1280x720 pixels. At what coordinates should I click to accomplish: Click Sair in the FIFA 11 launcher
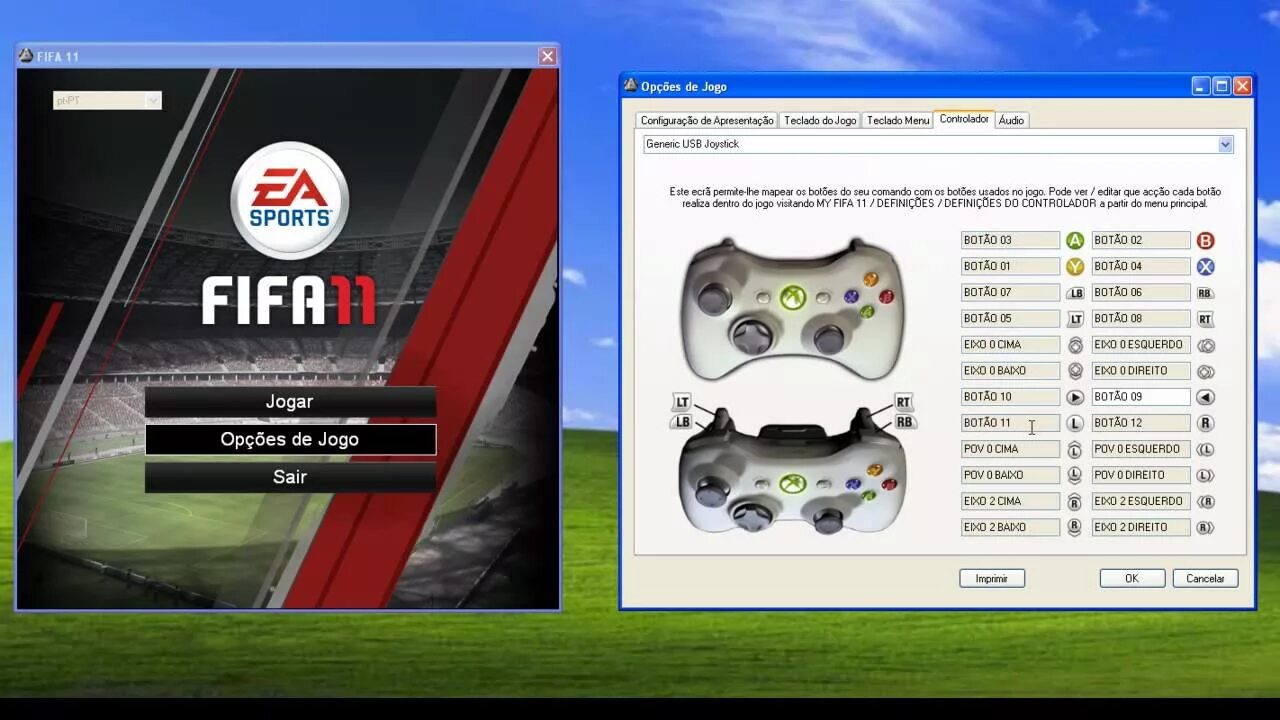[290, 477]
